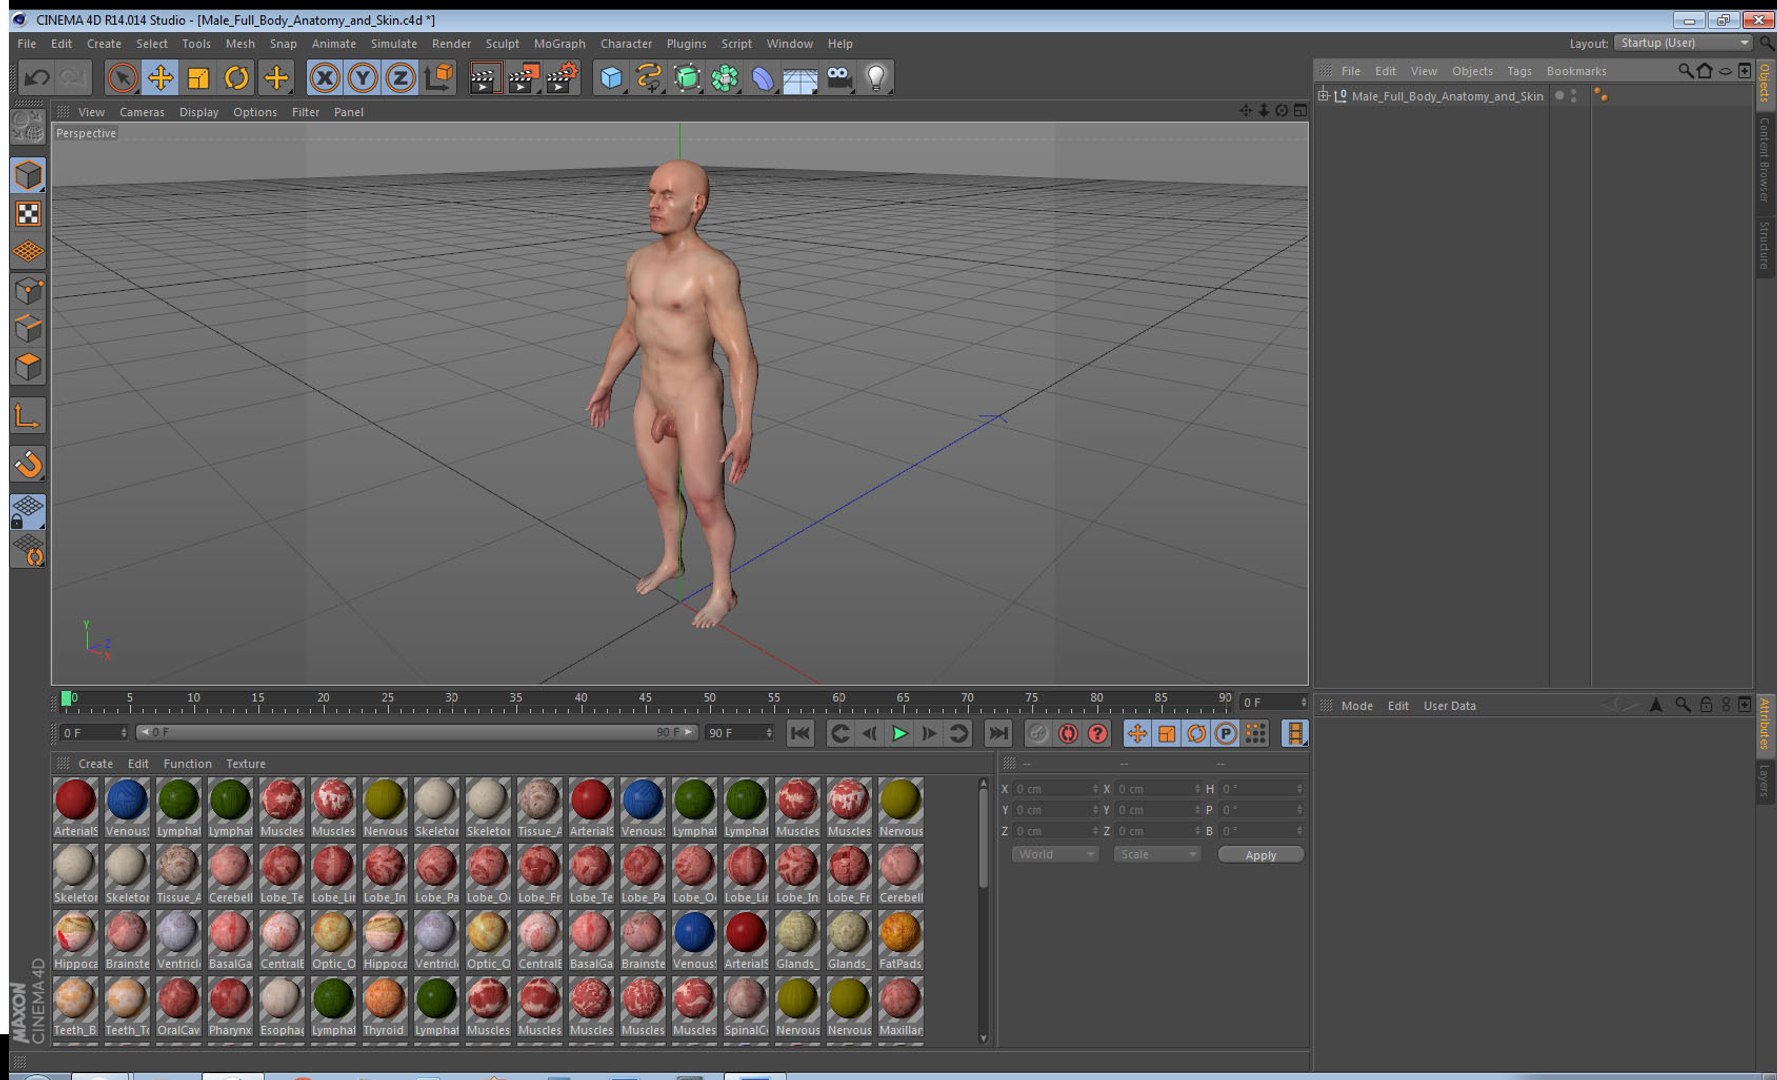Open material manager Texture menu

(x=246, y=764)
